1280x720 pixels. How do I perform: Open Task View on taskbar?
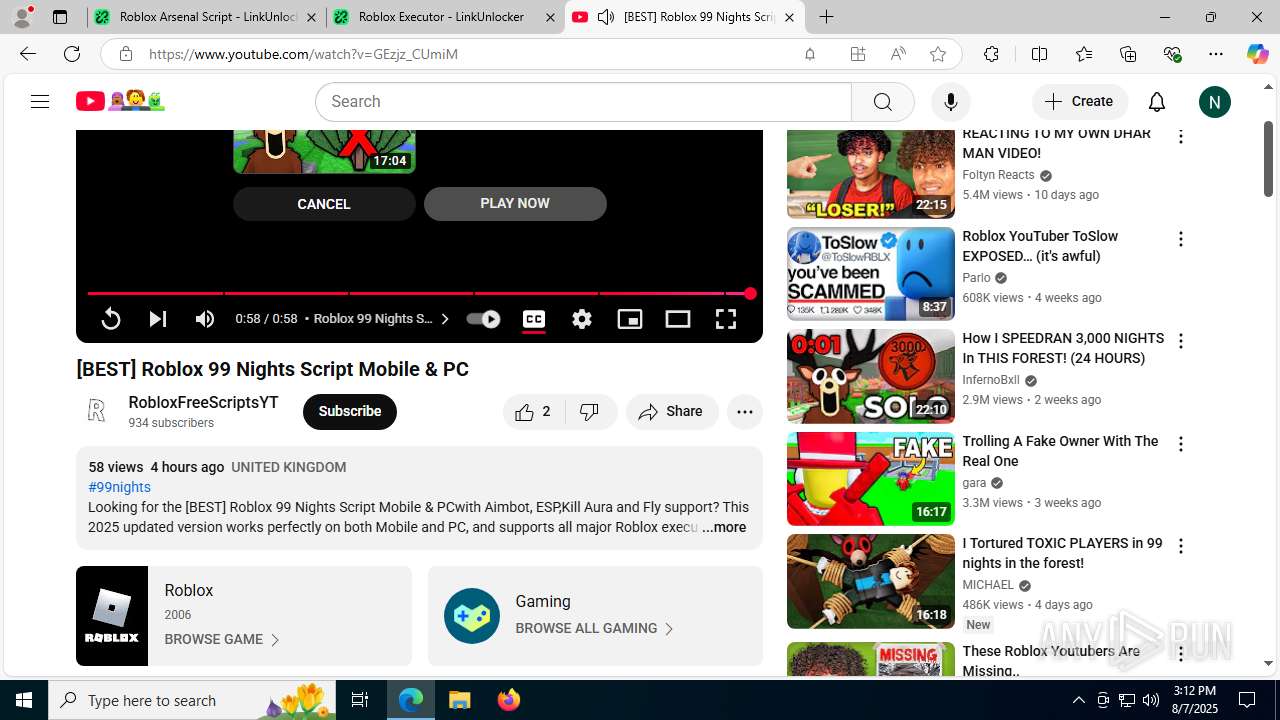pos(360,700)
